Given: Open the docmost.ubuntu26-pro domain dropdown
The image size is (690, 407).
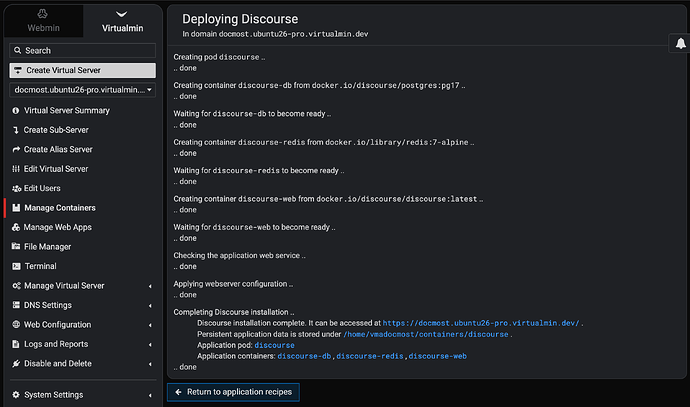Looking at the screenshot, I should [82, 90].
